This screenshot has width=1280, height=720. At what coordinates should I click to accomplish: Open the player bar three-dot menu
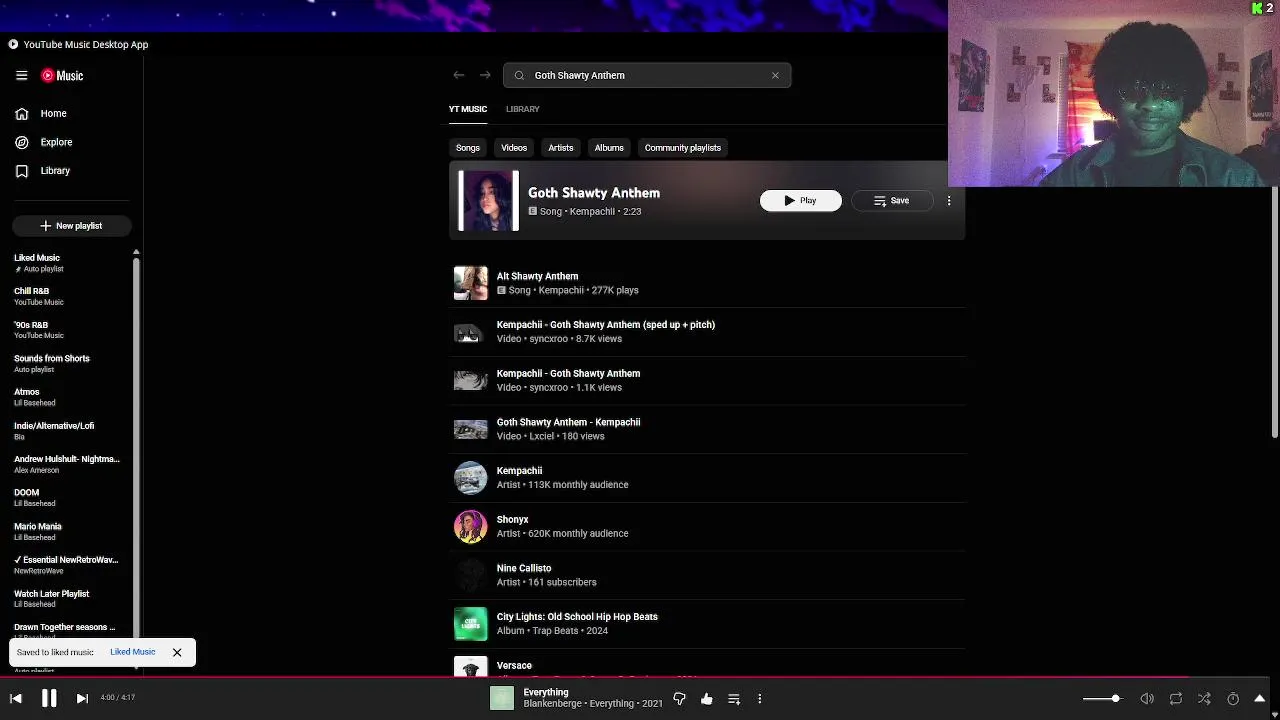(x=760, y=699)
